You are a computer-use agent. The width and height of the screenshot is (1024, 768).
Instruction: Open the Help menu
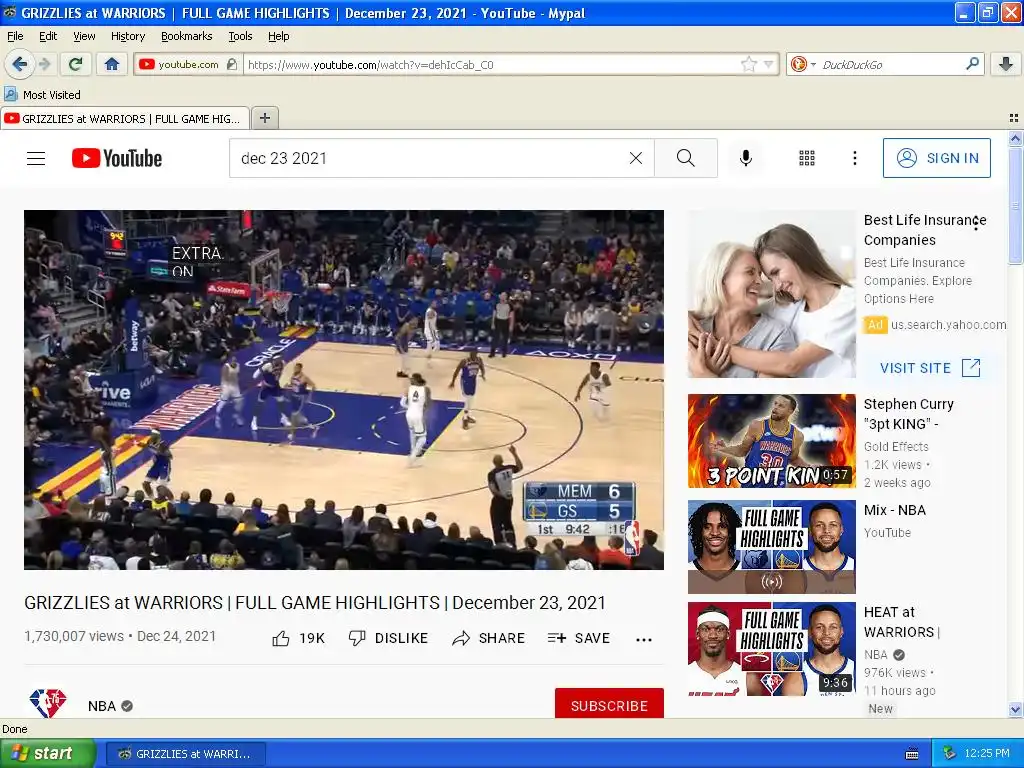click(278, 36)
